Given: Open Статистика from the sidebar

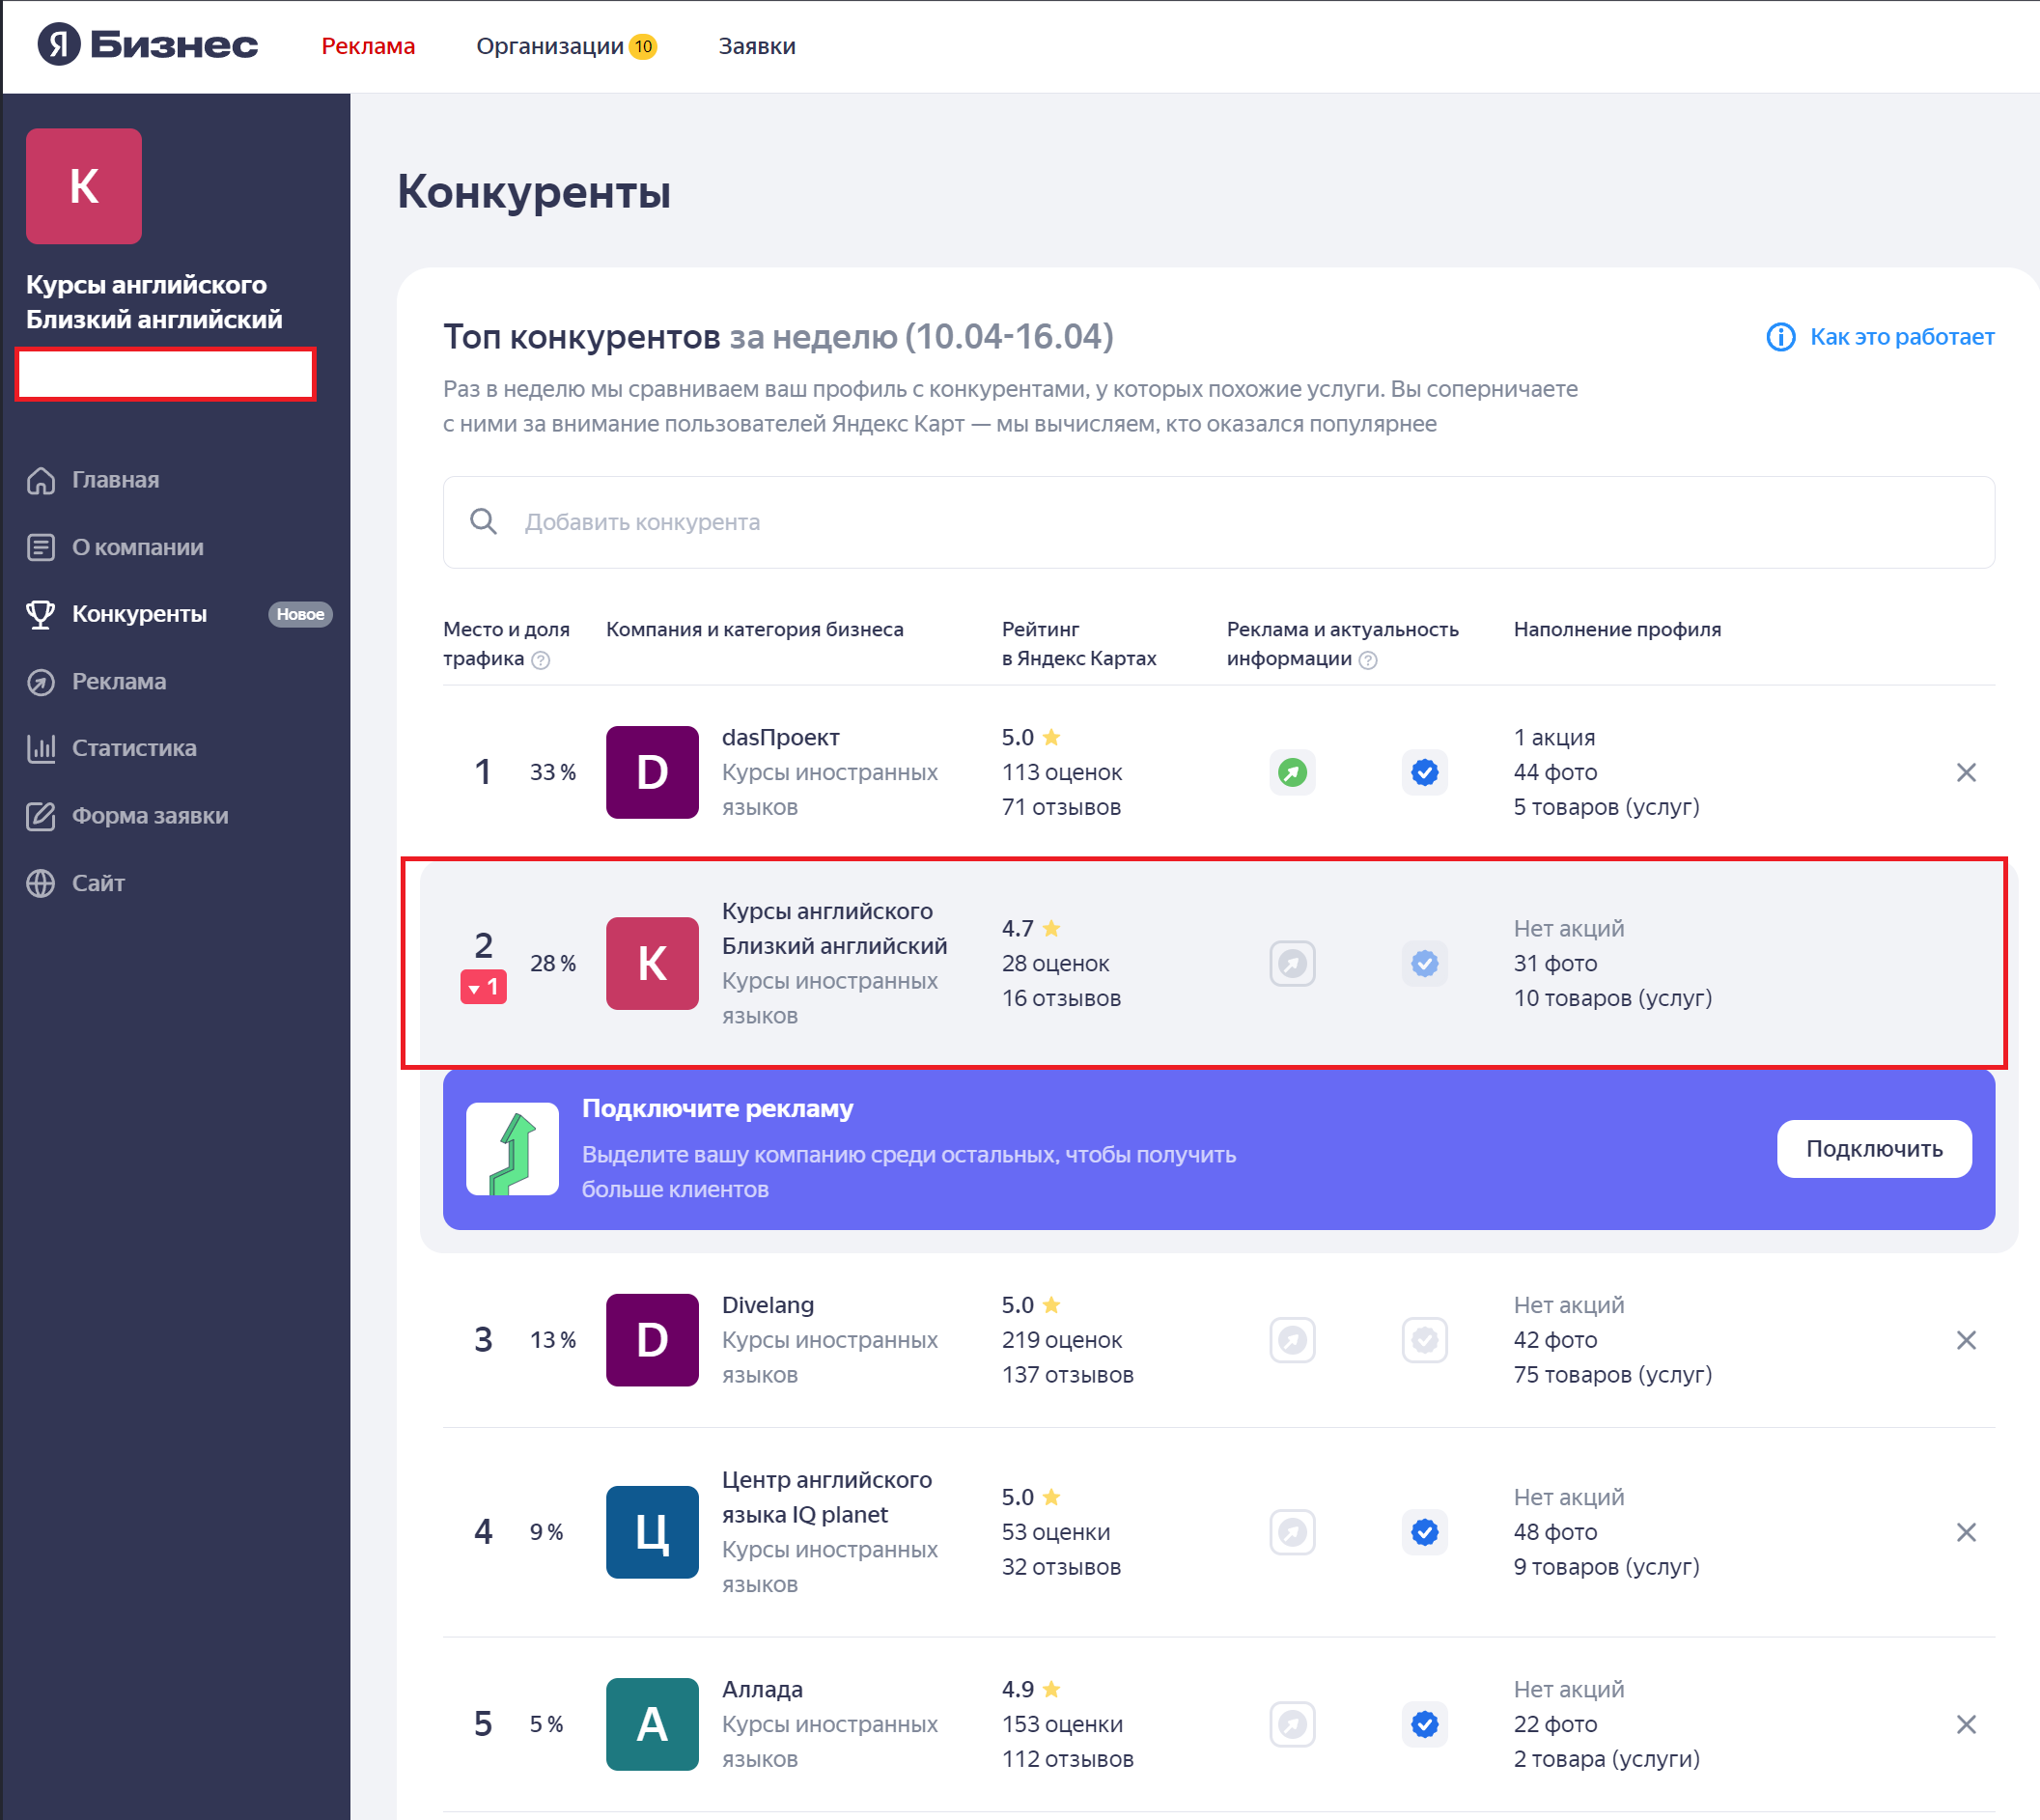Looking at the screenshot, I should click(x=133, y=748).
